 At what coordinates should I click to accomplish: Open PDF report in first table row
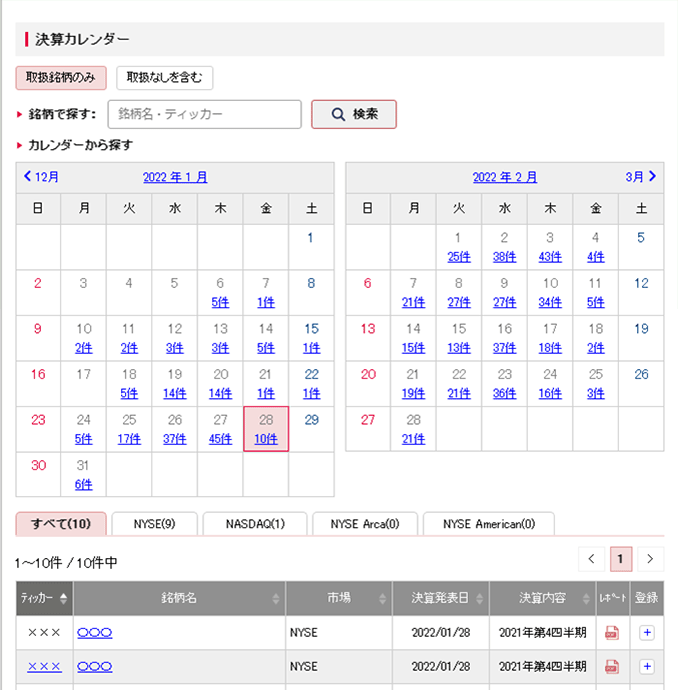click(x=612, y=633)
